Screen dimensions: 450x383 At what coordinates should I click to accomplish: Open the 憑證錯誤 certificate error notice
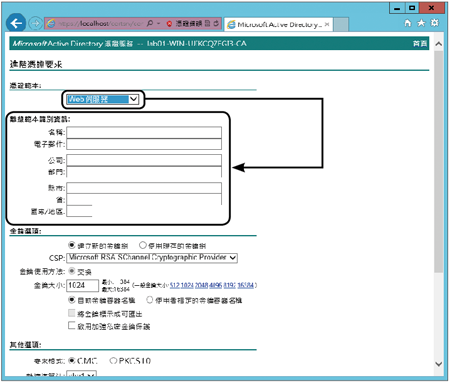pyautogui.click(x=189, y=24)
